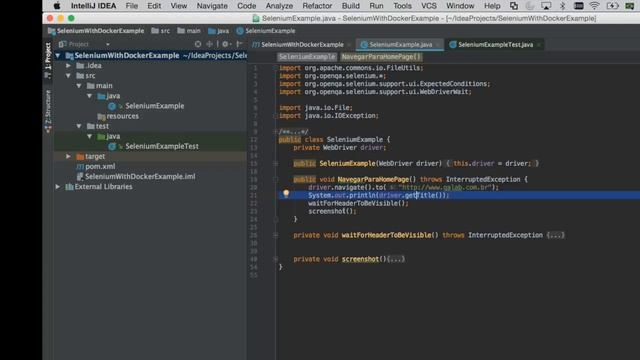Click the SeleniumExample editor breadcrumb
640x360 pixels.
pos(307,57)
